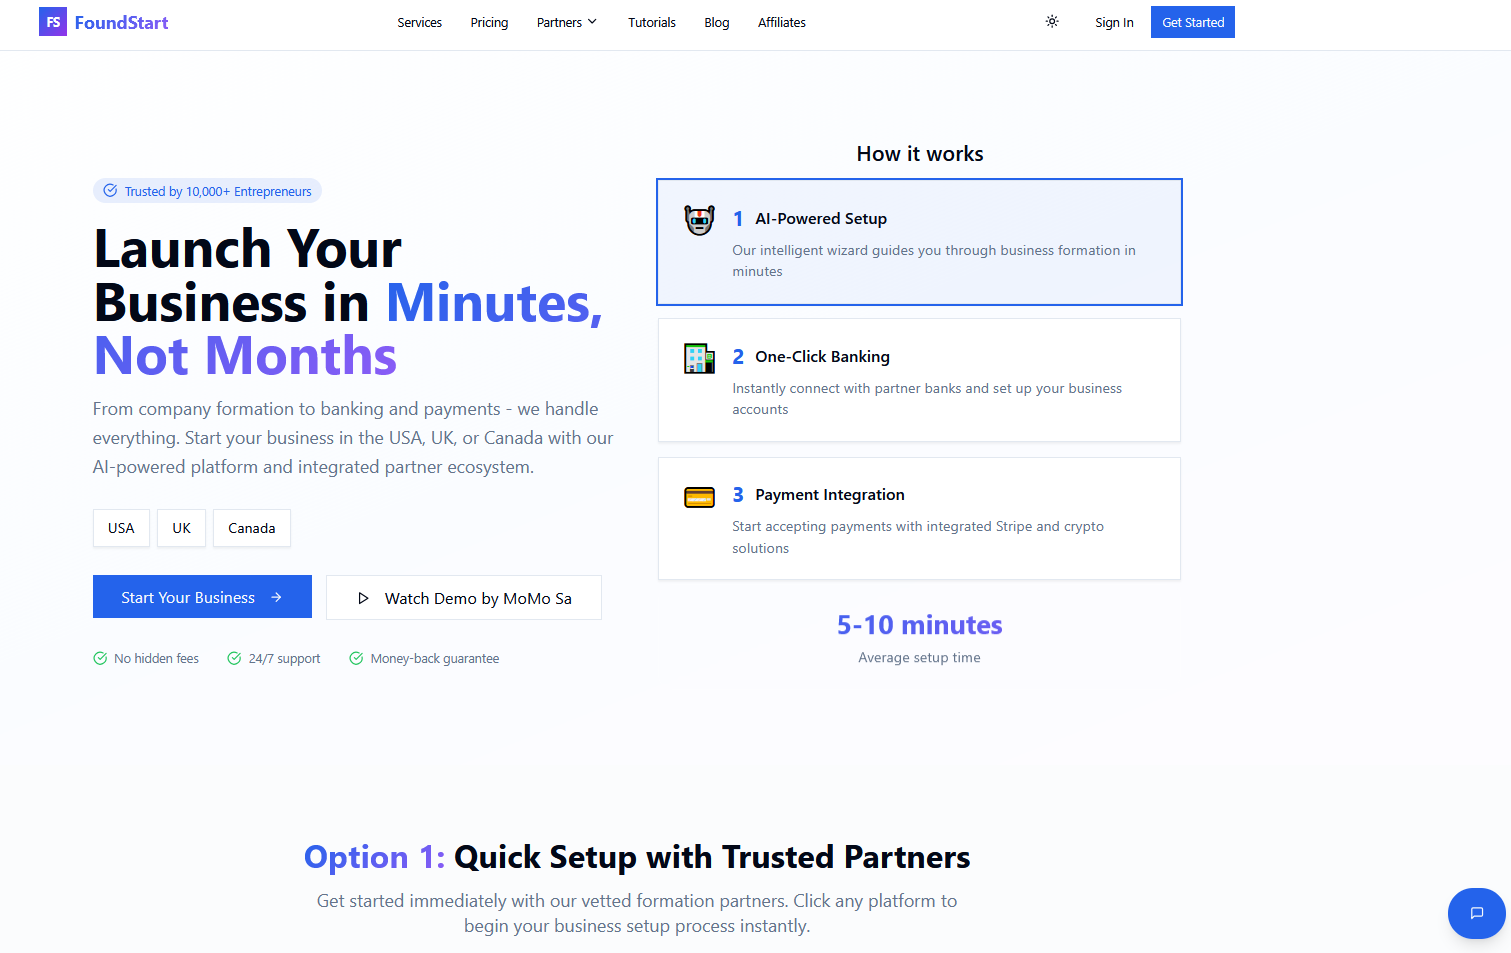Click the Money-back guarantee text
1511x953 pixels.
click(435, 658)
